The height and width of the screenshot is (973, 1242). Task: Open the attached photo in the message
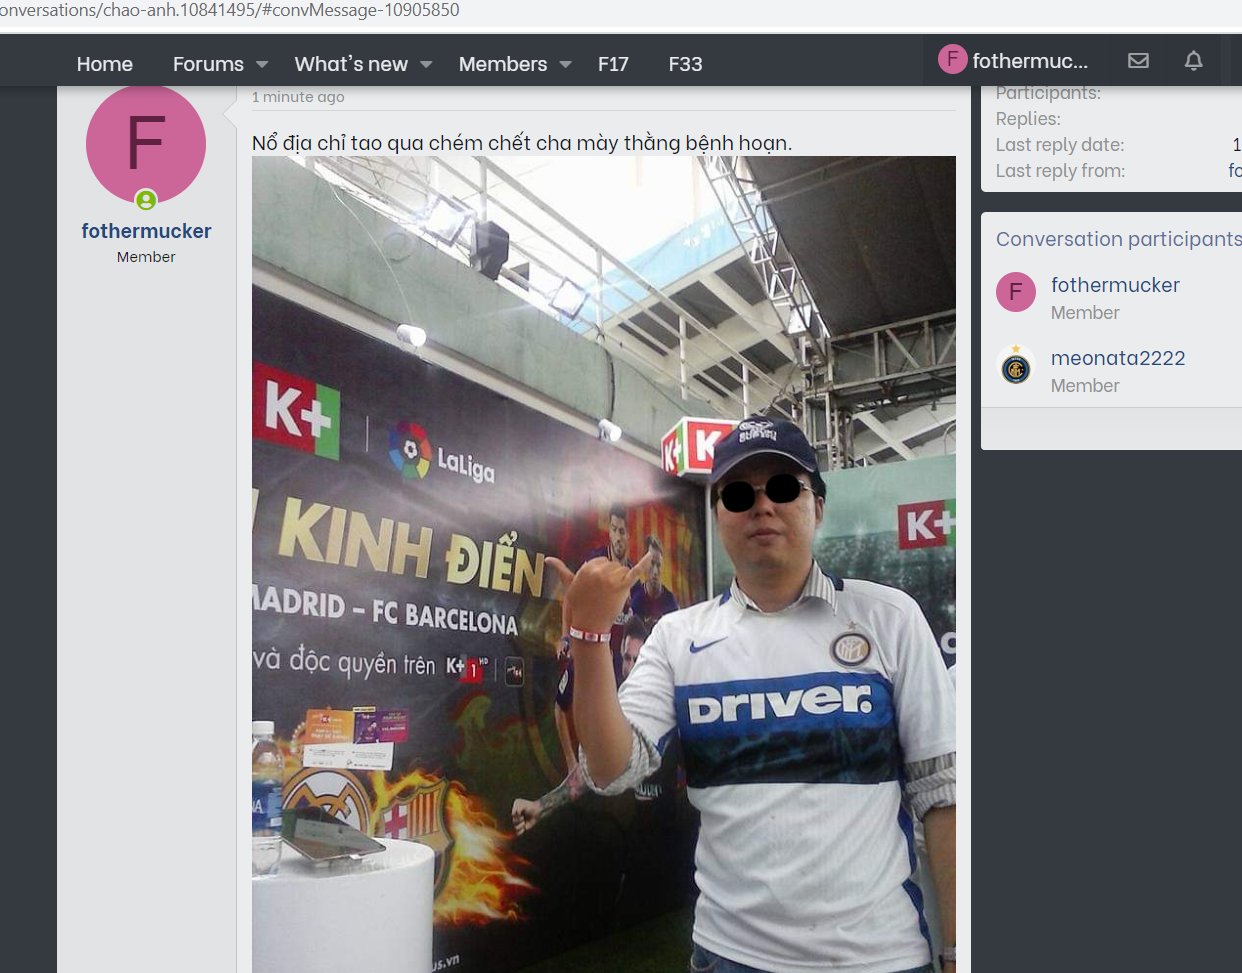point(604,564)
